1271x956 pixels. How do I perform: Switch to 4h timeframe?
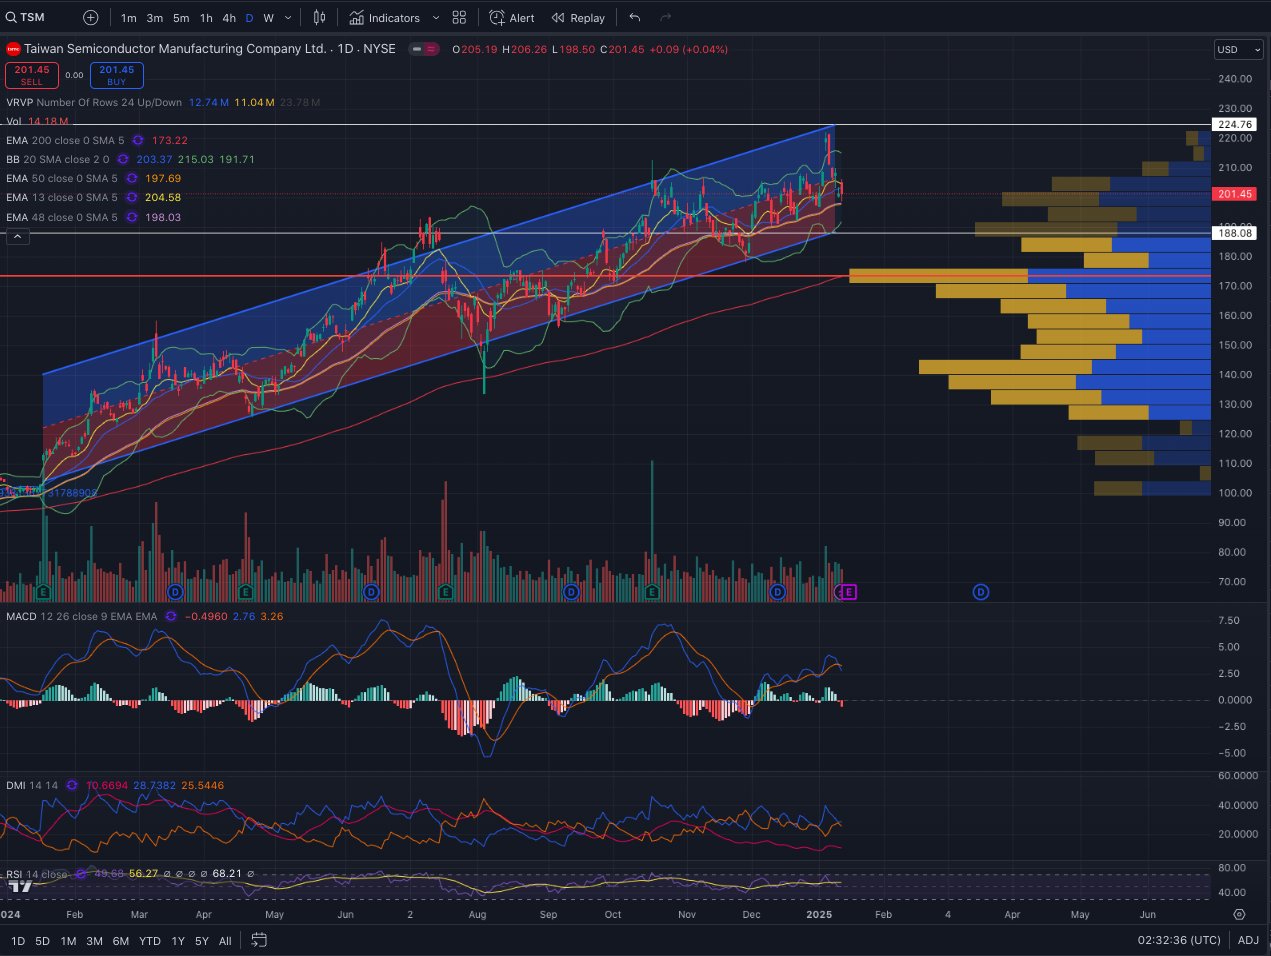click(x=229, y=18)
